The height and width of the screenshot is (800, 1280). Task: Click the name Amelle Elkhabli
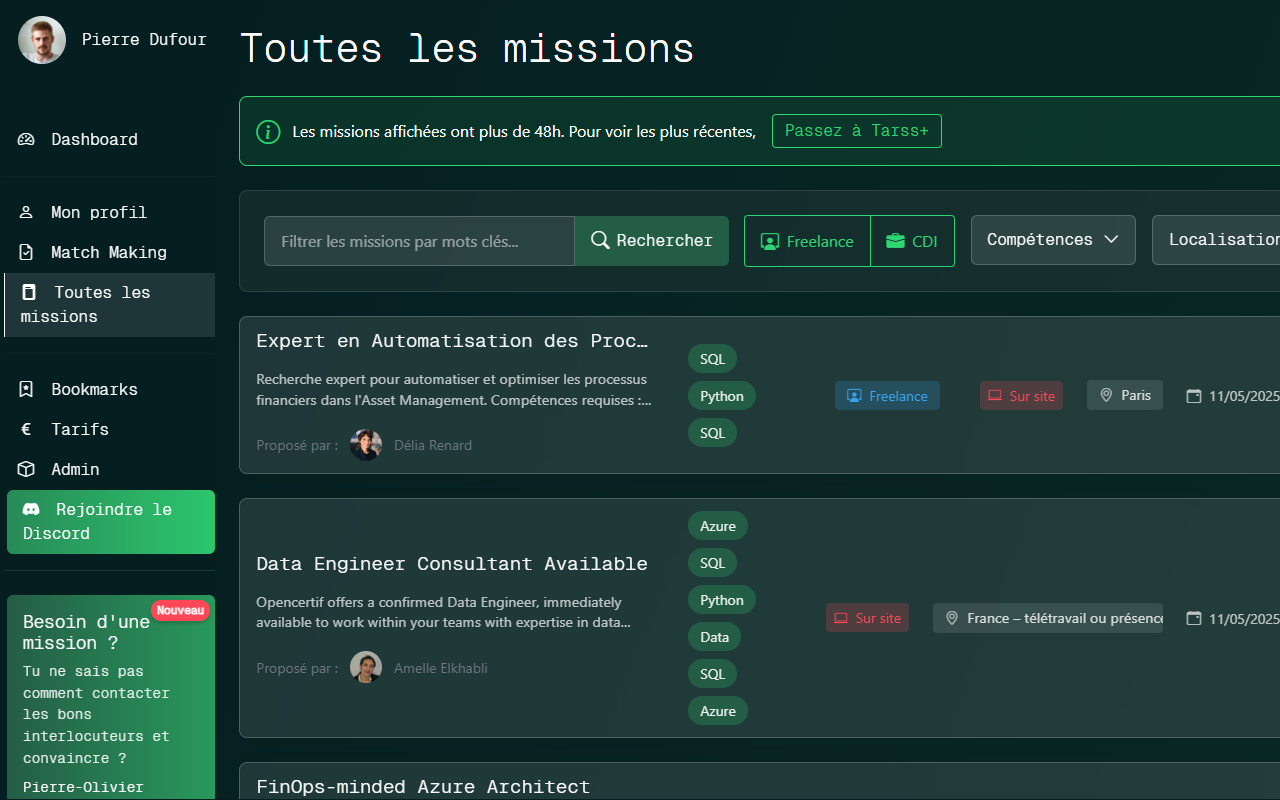pyautogui.click(x=441, y=667)
